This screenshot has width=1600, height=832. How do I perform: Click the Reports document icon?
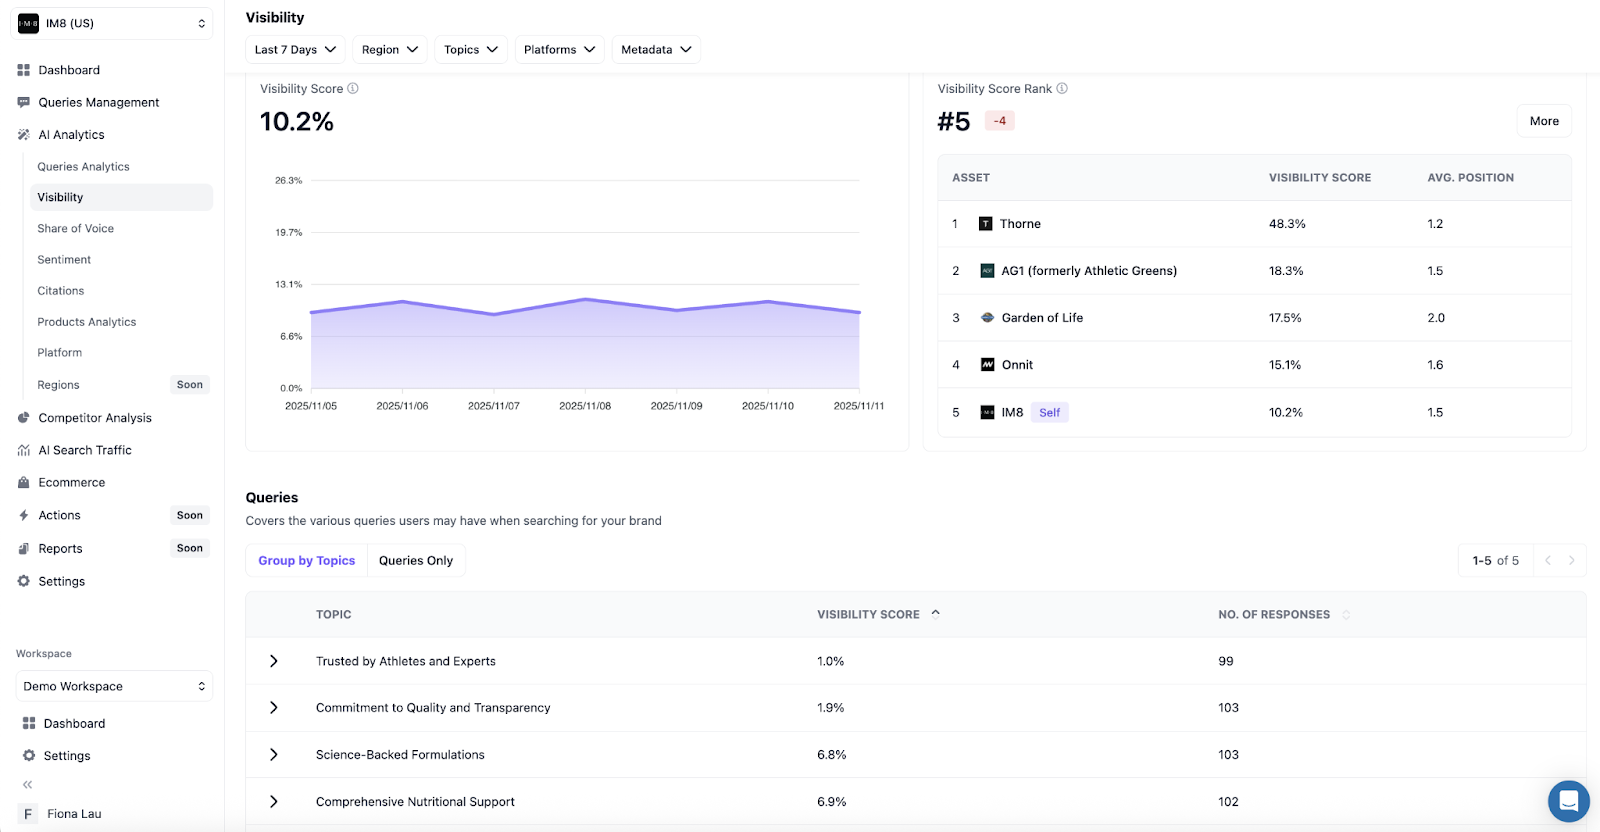[x=24, y=548]
